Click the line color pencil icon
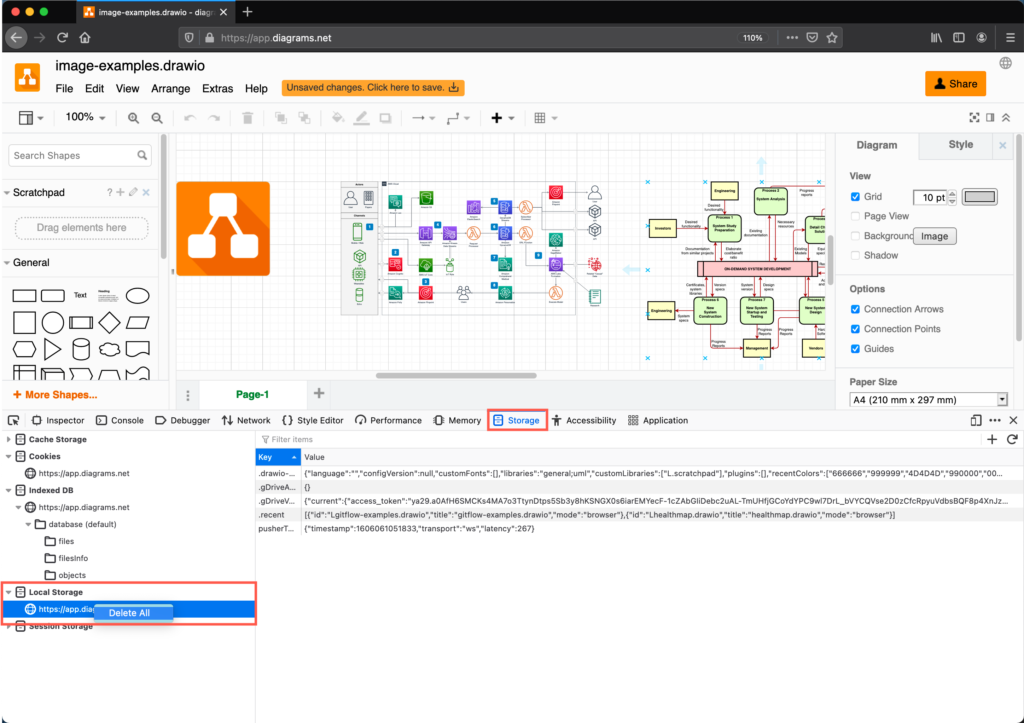The height and width of the screenshot is (723, 1024). 361,118
